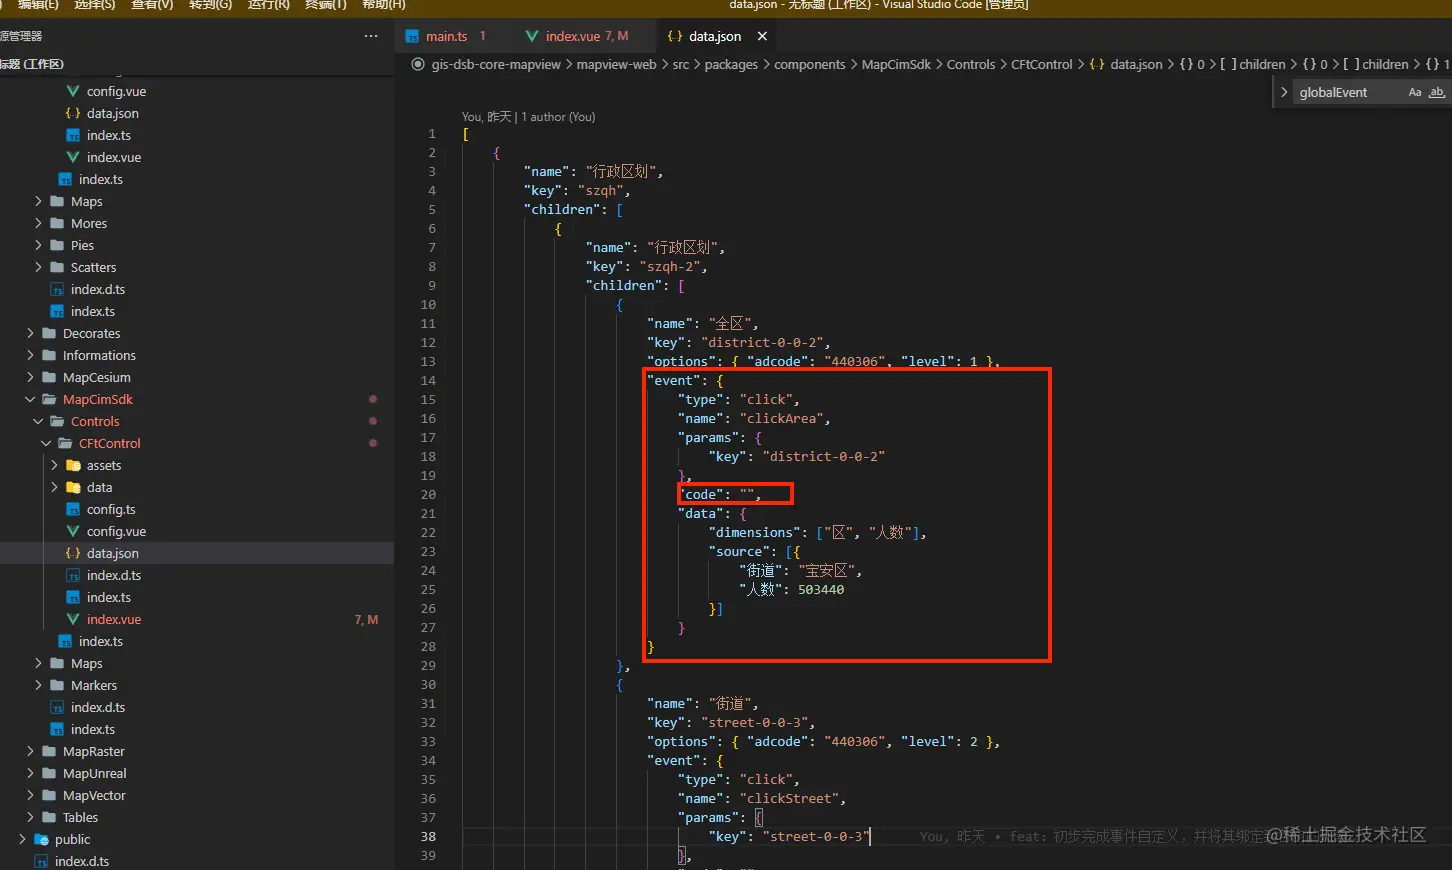Click CFtControl breadcrumb segment
Image resolution: width=1452 pixels, height=870 pixels.
tap(1041, 64)
